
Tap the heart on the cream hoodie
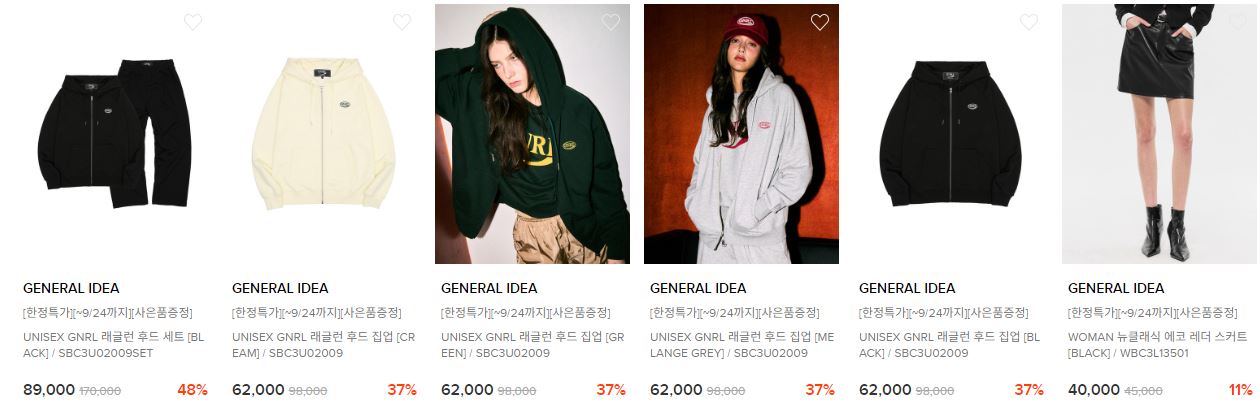click(x=402, y=22)
